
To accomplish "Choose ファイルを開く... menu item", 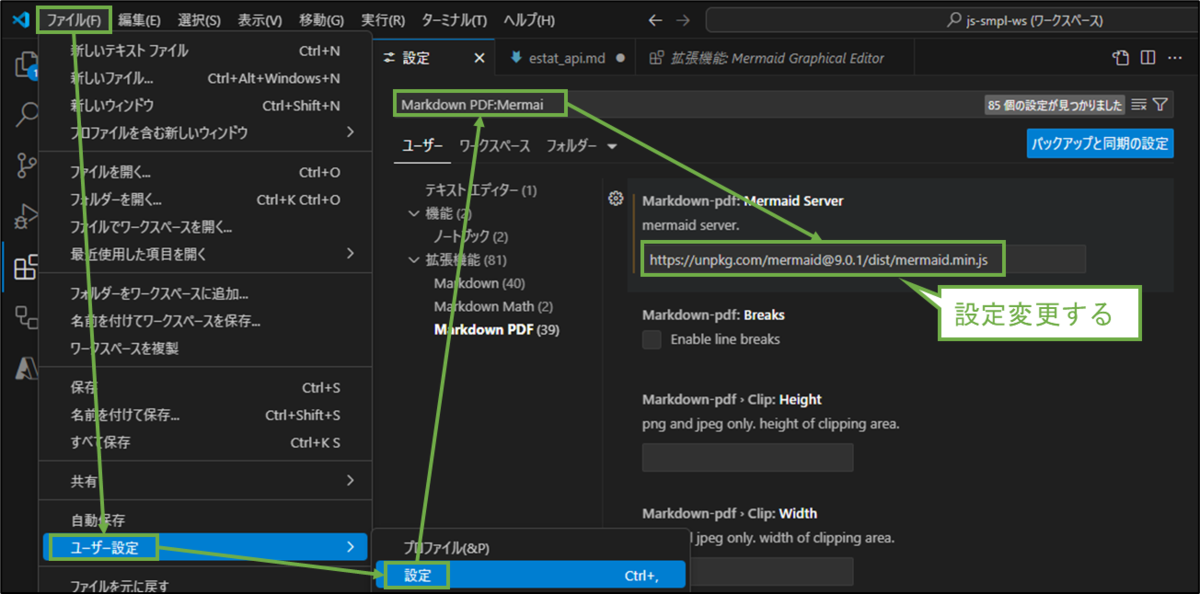I will coord(207,172).
